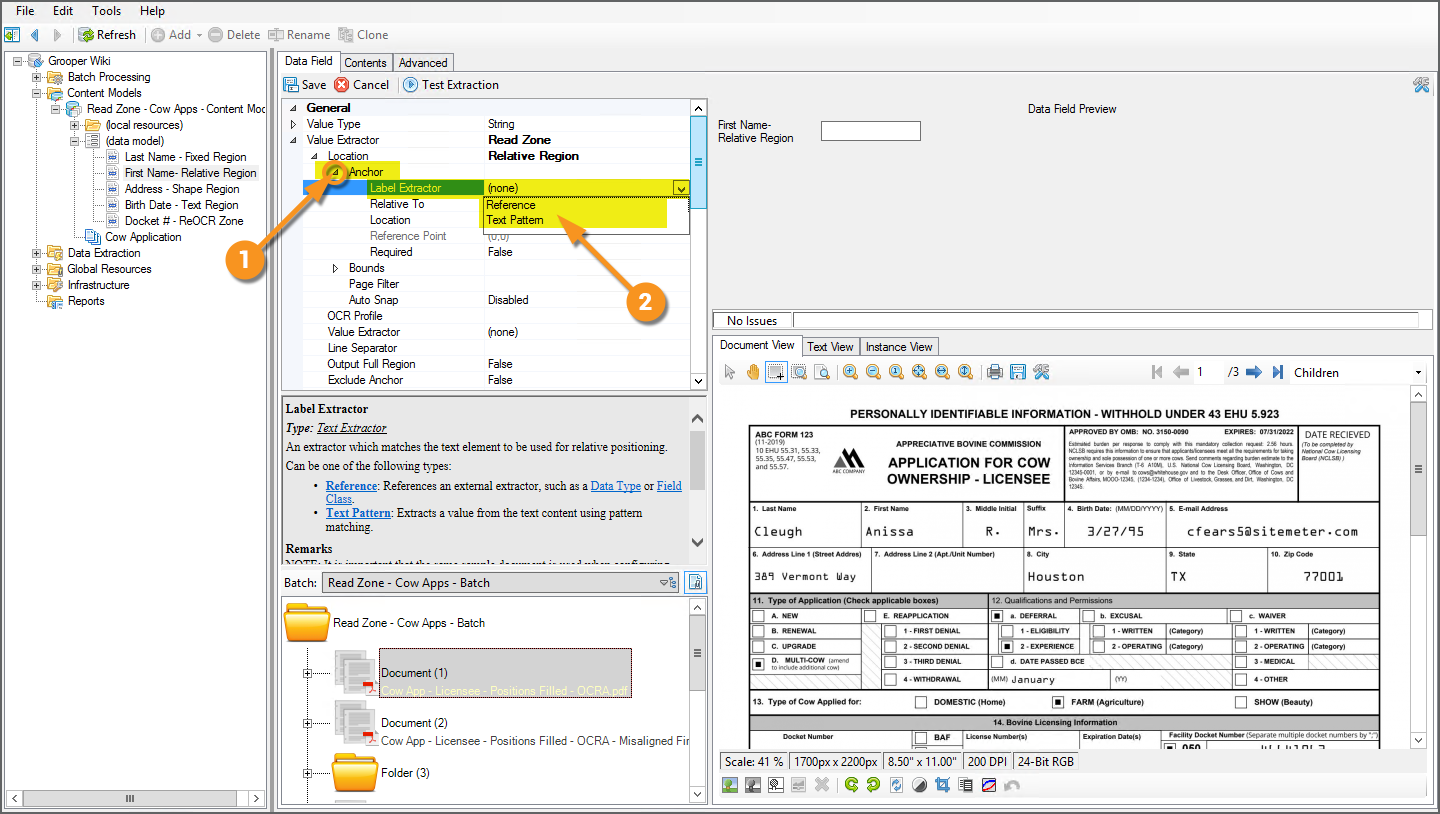Tick the DOMESTIC (Home) checkbox on the form
Image resolution: width=1440 pixels, height=814 pixels.
tap(920, 702)
